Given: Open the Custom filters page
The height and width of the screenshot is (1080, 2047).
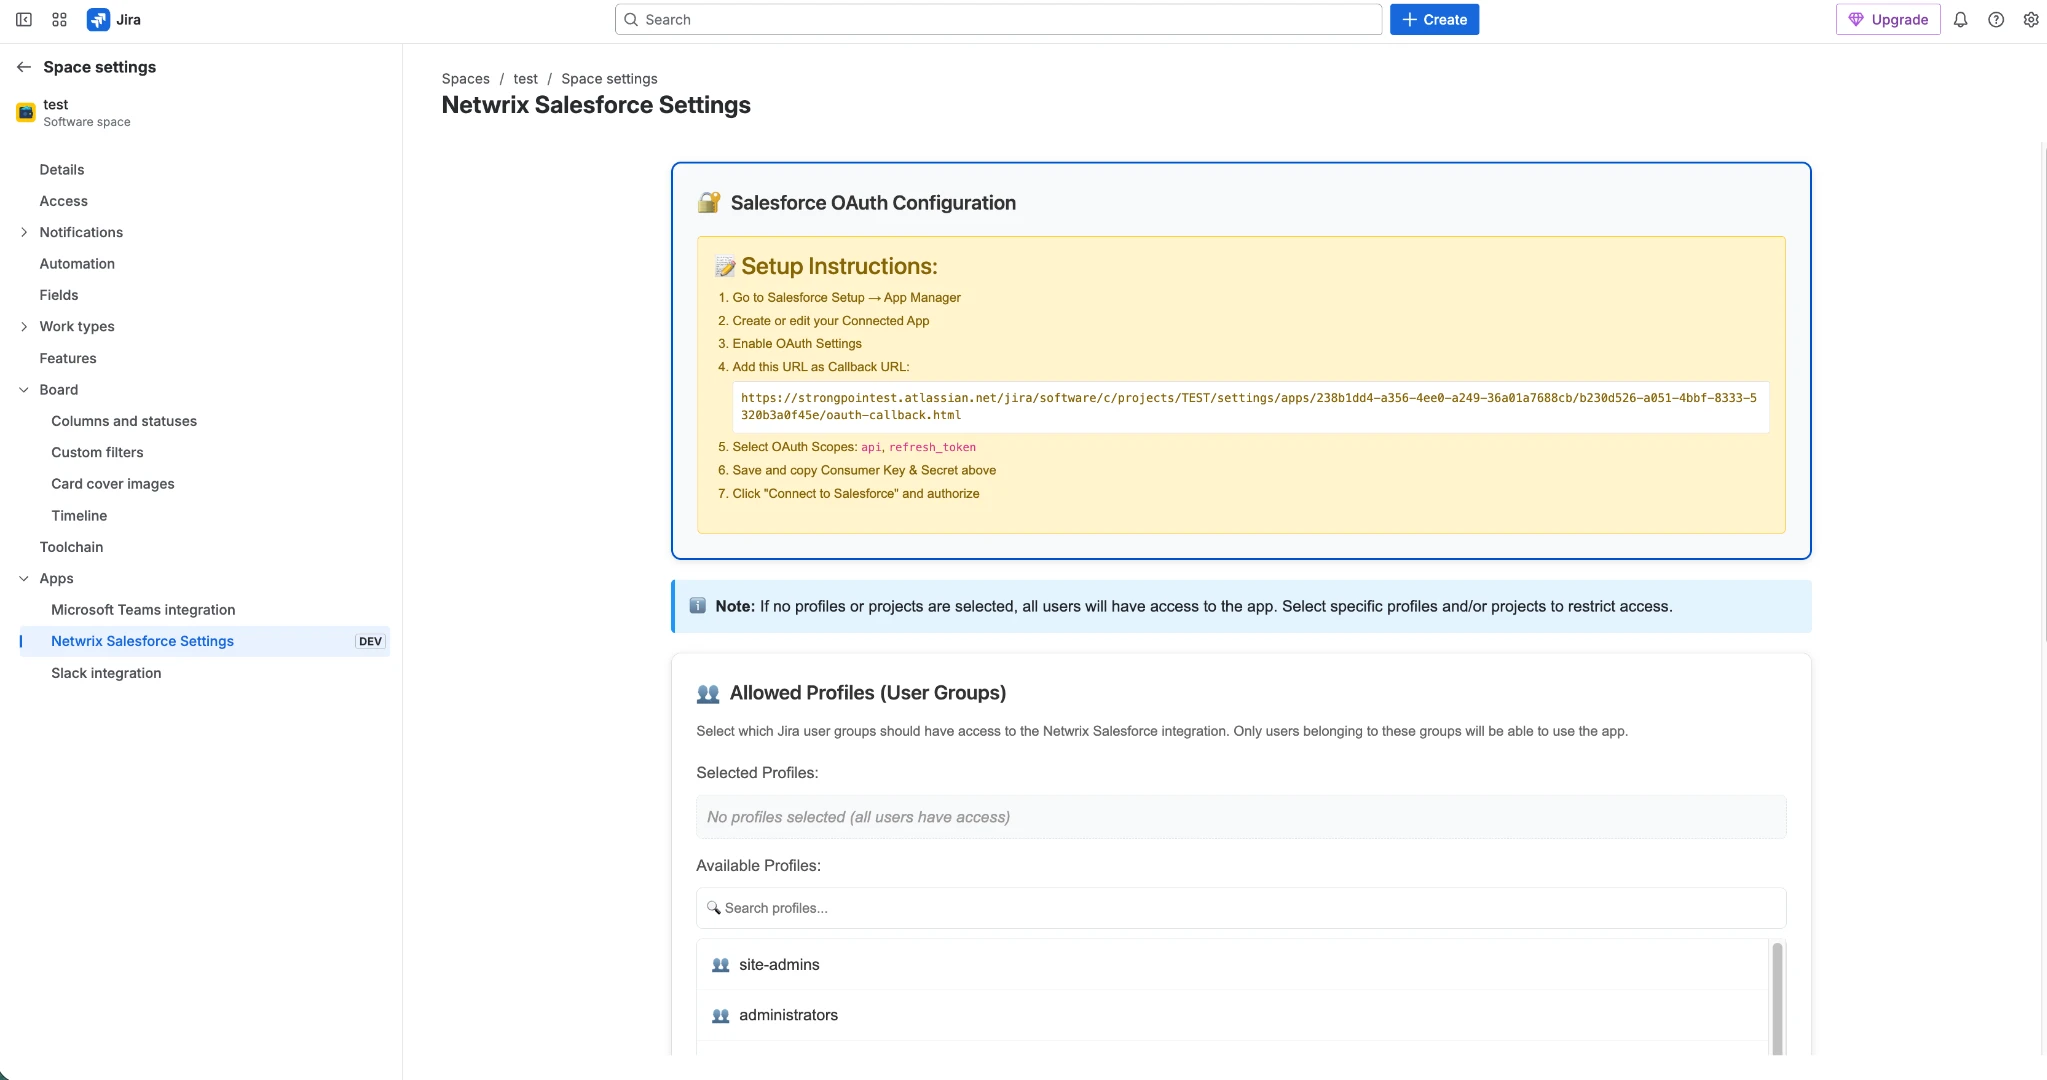Looking at the screenshot, I should coord(97,452).
